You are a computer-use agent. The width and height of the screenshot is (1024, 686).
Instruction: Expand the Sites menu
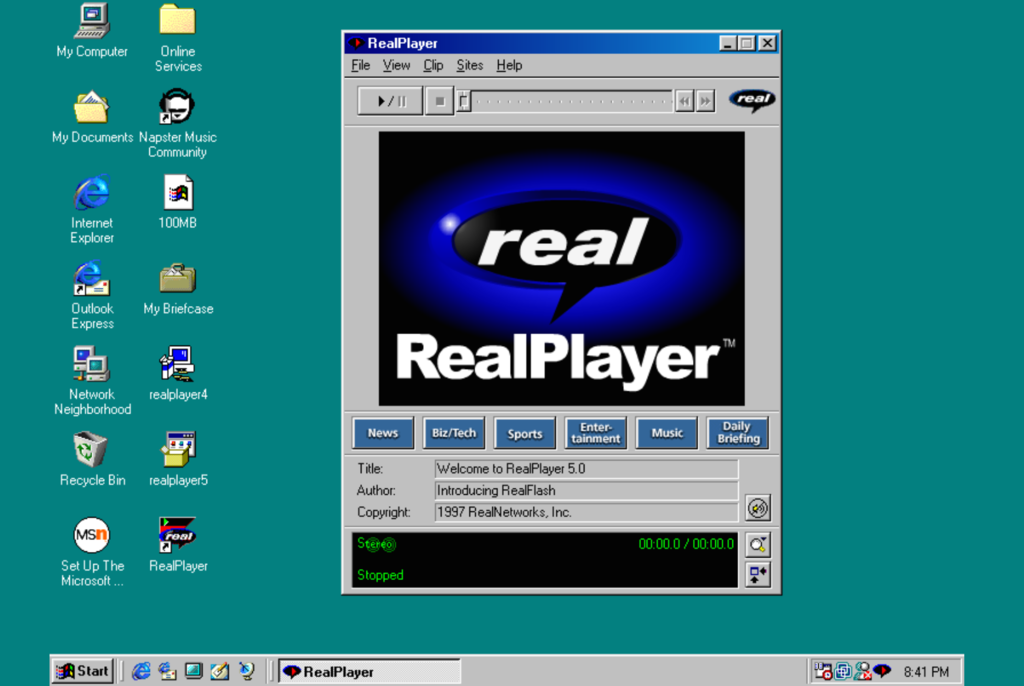coord(469,65)
